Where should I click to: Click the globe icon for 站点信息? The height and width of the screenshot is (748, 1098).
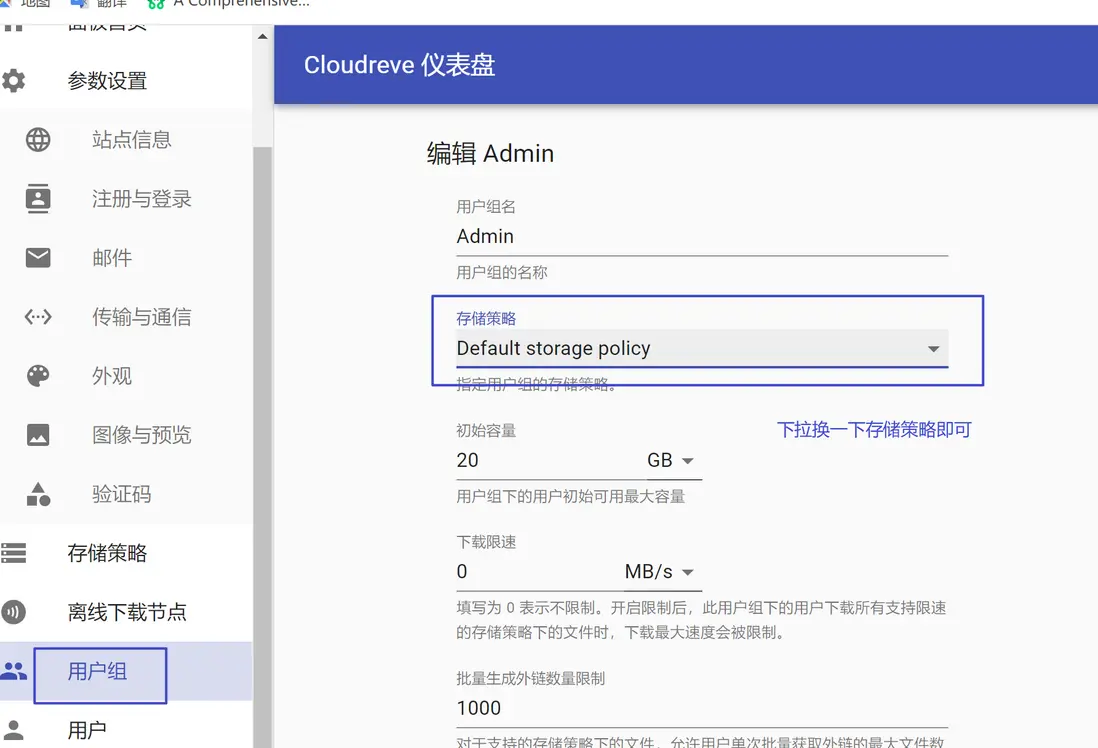click(38, 139)
